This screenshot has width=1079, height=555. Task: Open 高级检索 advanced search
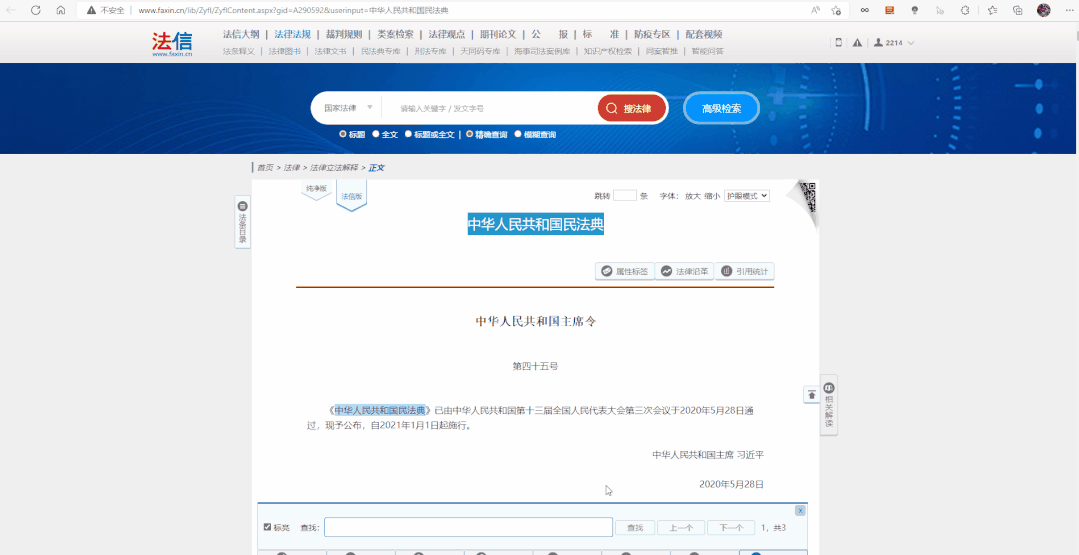[721, 108]
